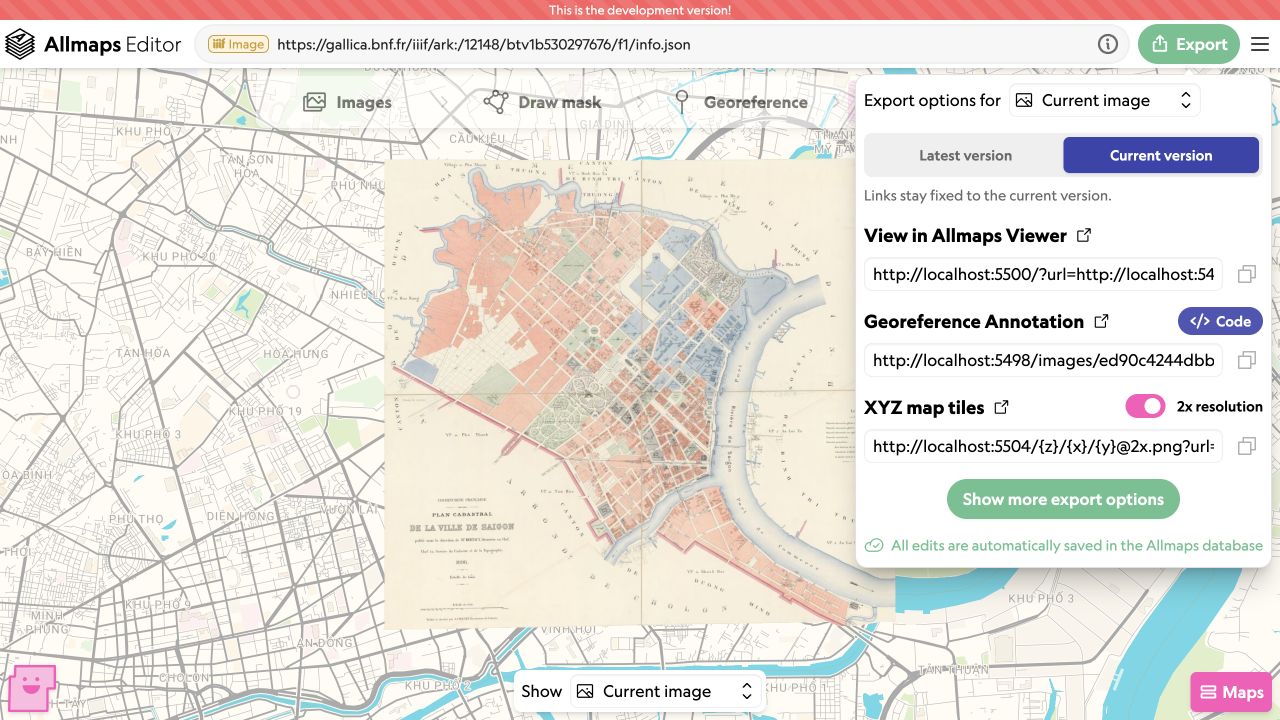
Task: Copy the Georeference Annotation URL
Action: [1247, 360]
